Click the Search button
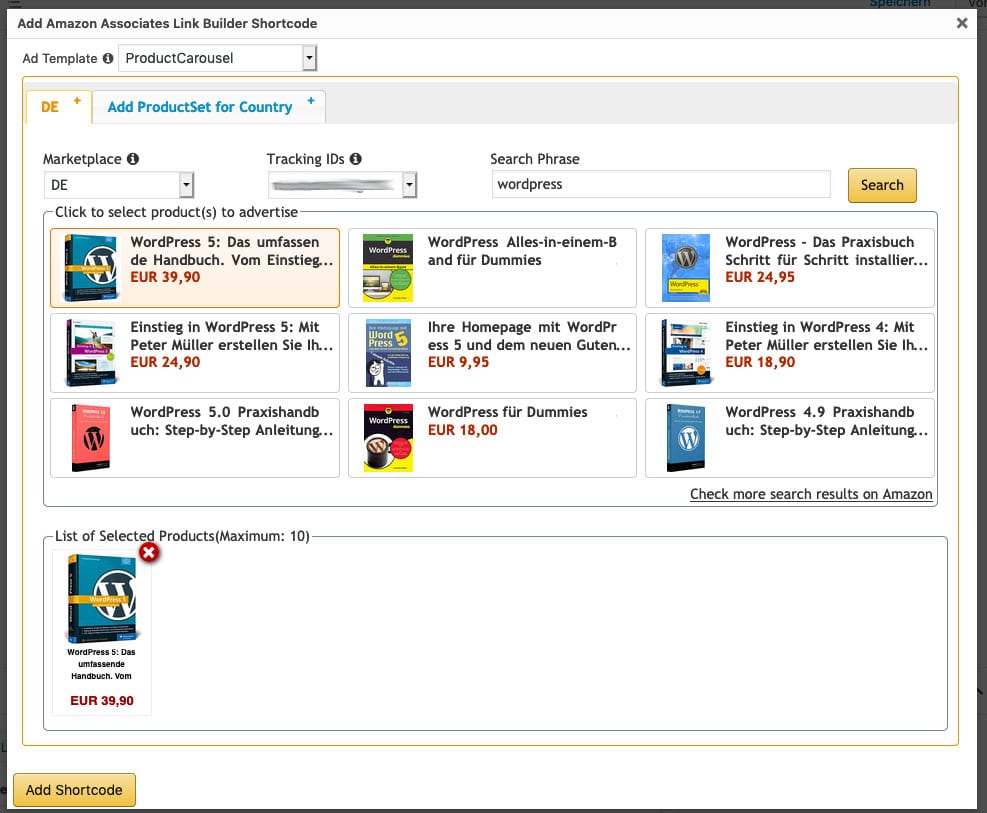 (x=882, y=185)
